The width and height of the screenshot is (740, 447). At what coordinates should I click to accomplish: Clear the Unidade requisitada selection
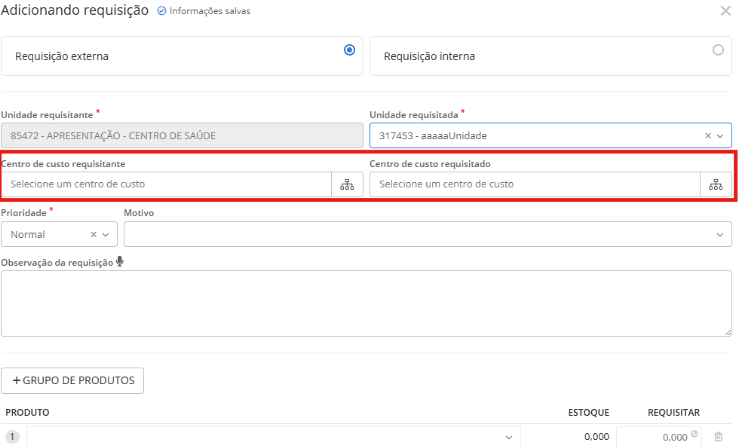point(708,136)
